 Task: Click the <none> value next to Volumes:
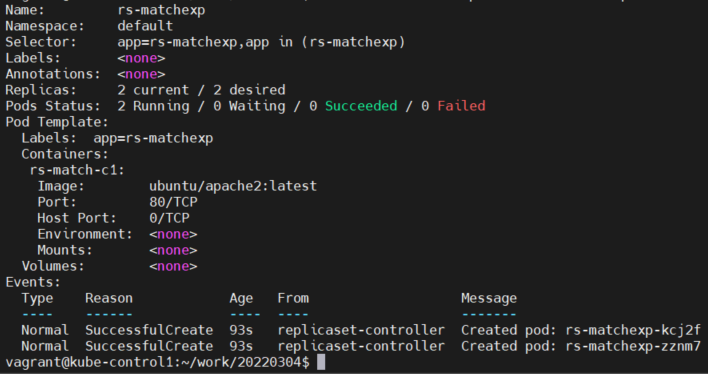173,266
